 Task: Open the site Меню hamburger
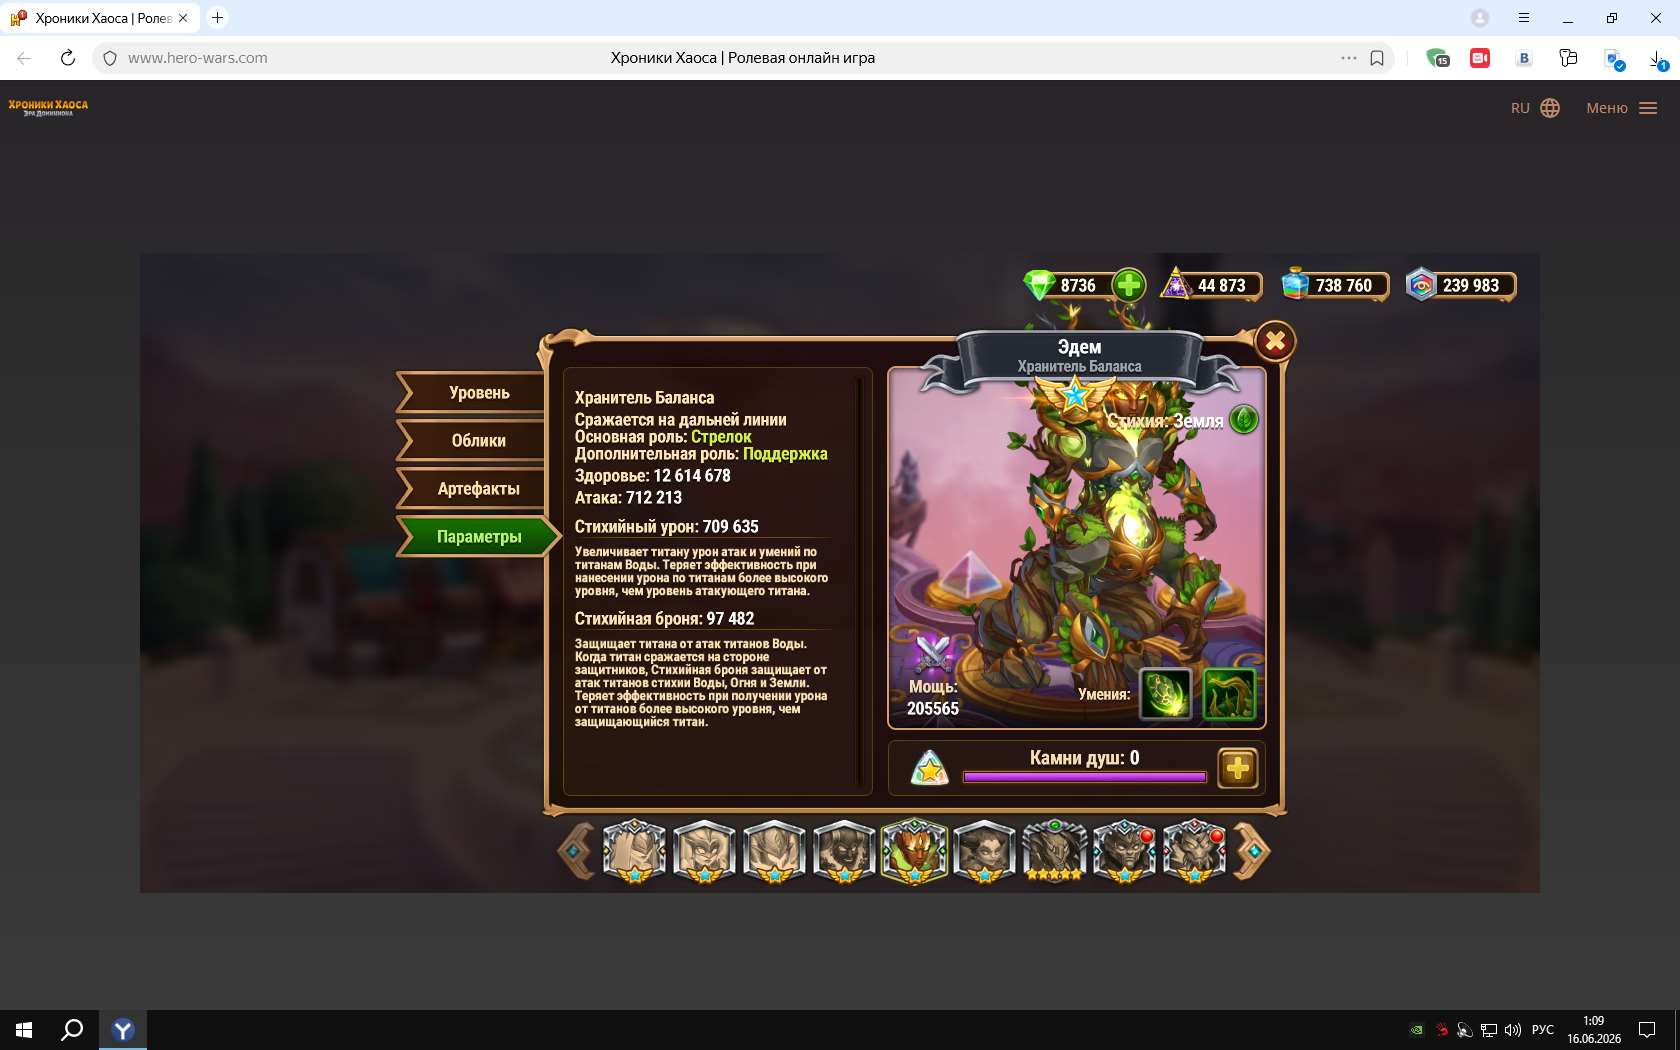coord(1622,108)
